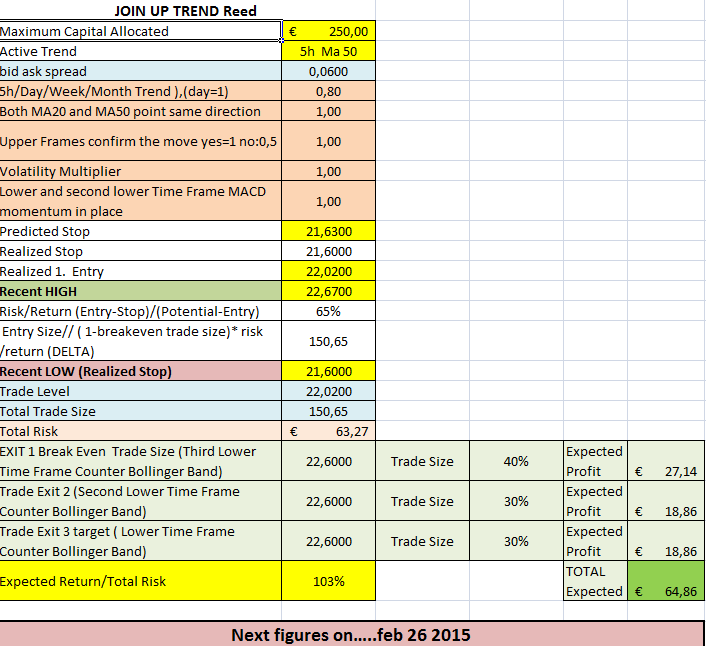This screenshot has width=706, height=646.
Task: Select 'Expected Return/Total Risk' label cell
Action: click(x=140, y=581)
